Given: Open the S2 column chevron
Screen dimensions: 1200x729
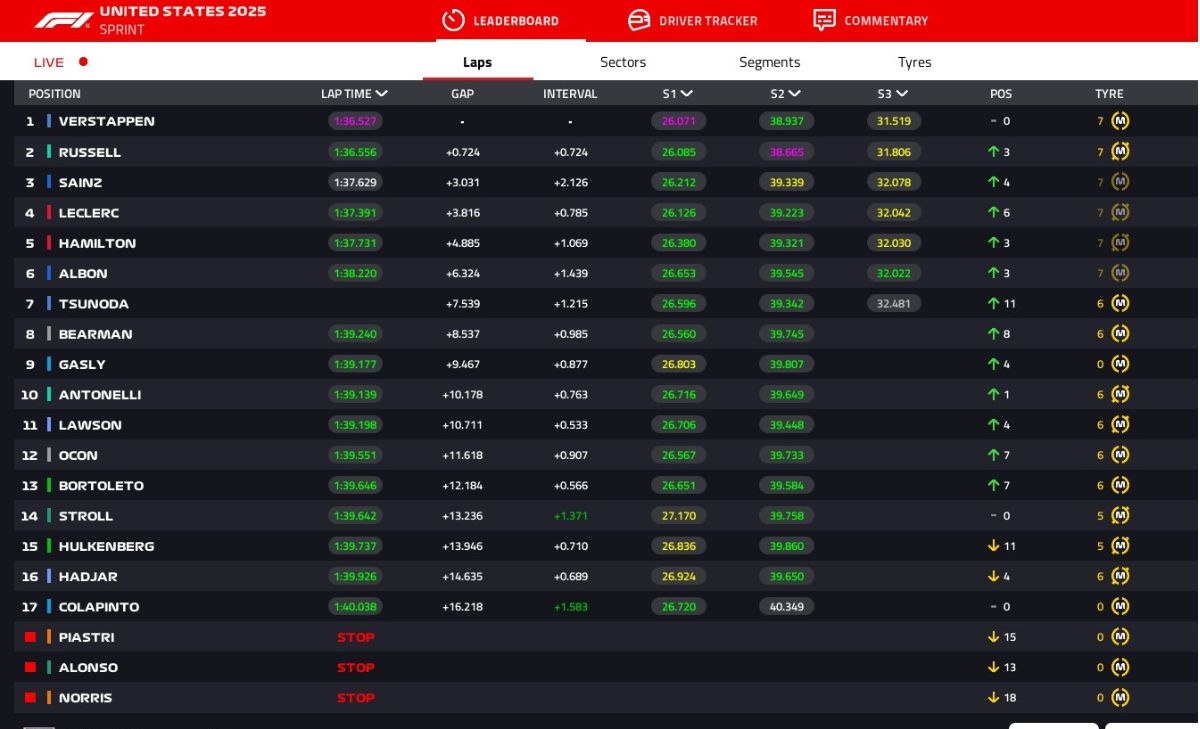Looking at the screenshot, I should click(794, 94).
